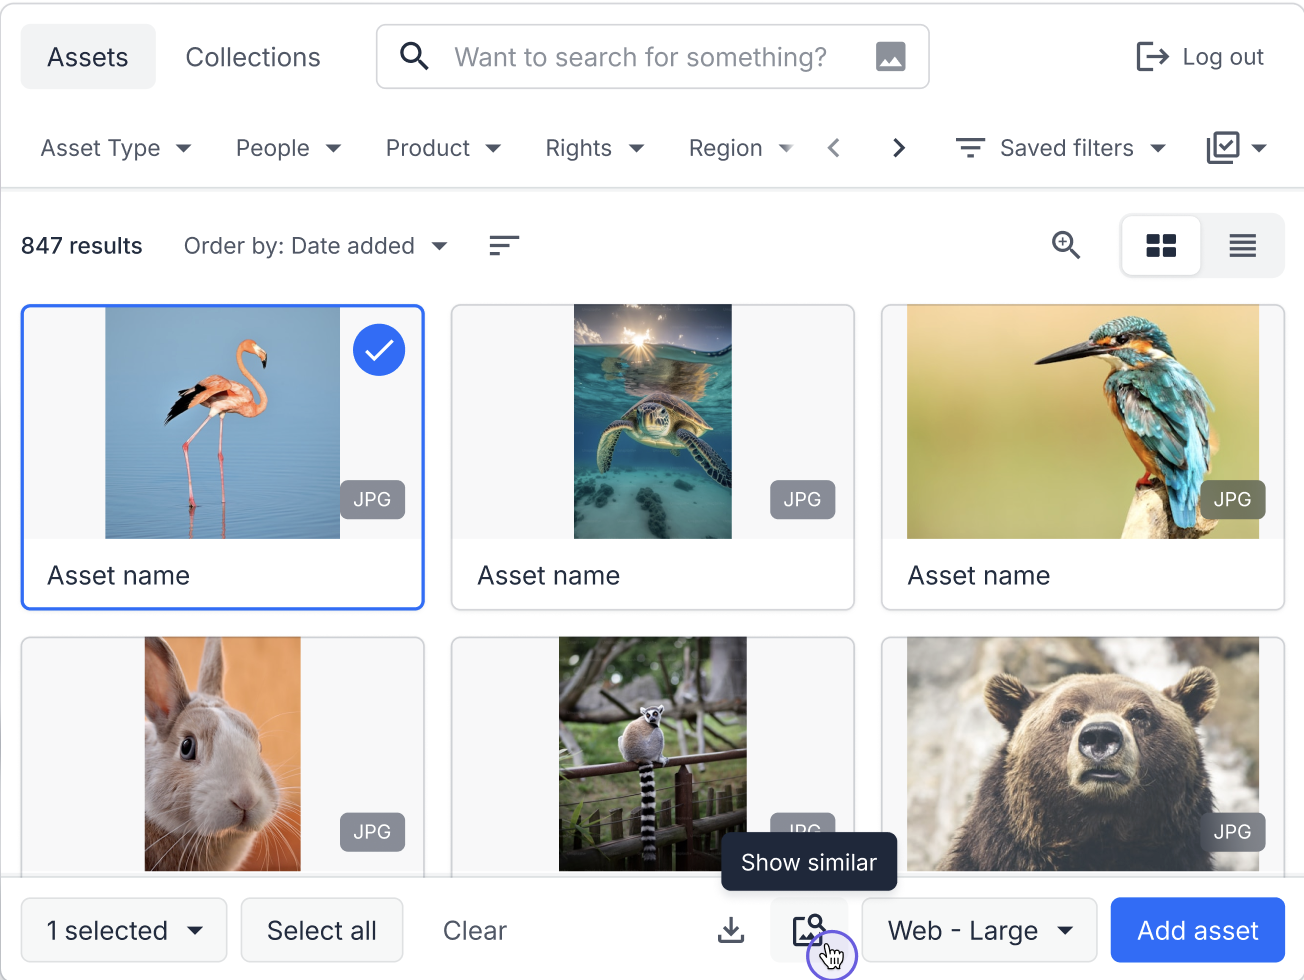
Task: Click the right arrow to scroll filters forward
Action: point(898,148)
